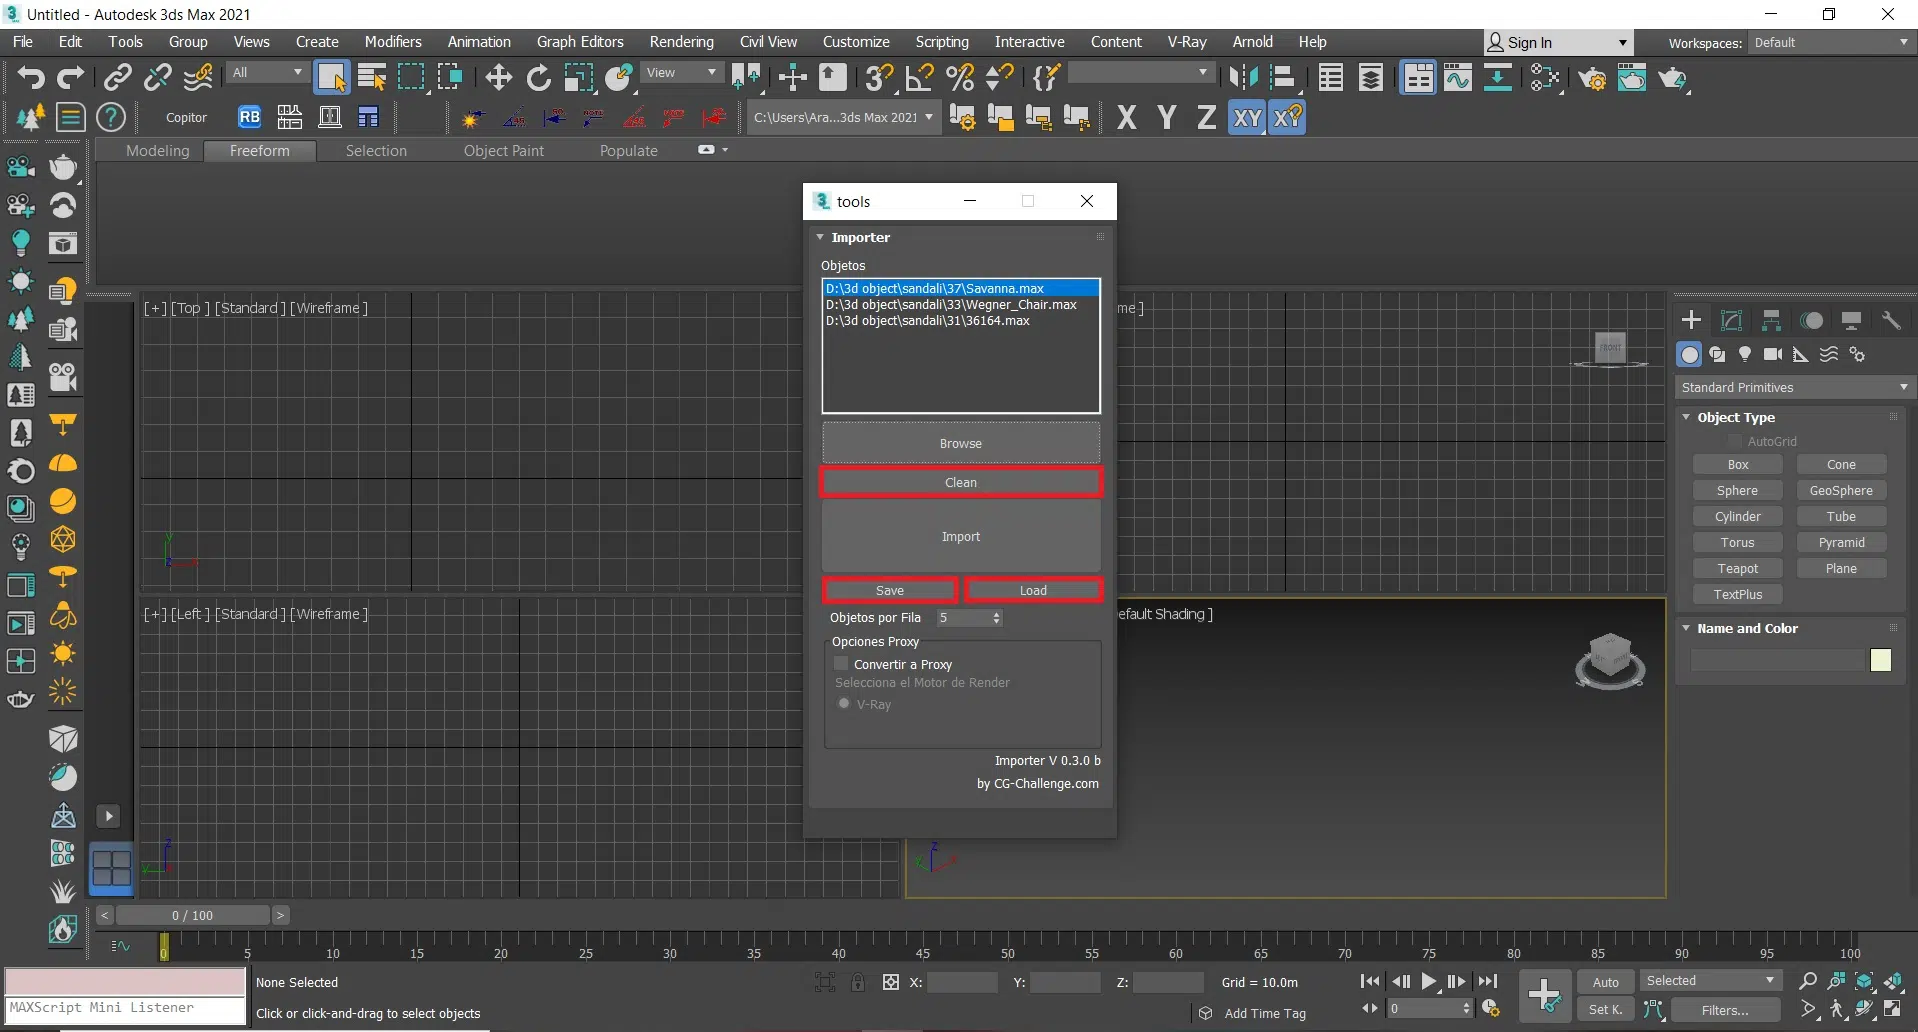Image resolution: width=1918 pixels, height=1032 pixels.
Task: Select the Move transform tool
Action: (x=498, y=78)
